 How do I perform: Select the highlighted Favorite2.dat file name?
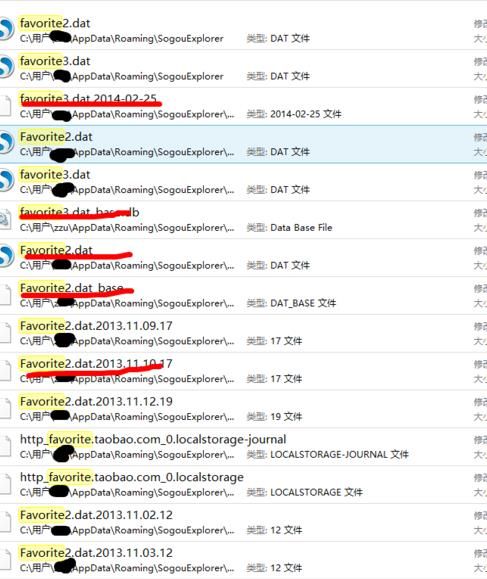[56, 137]
